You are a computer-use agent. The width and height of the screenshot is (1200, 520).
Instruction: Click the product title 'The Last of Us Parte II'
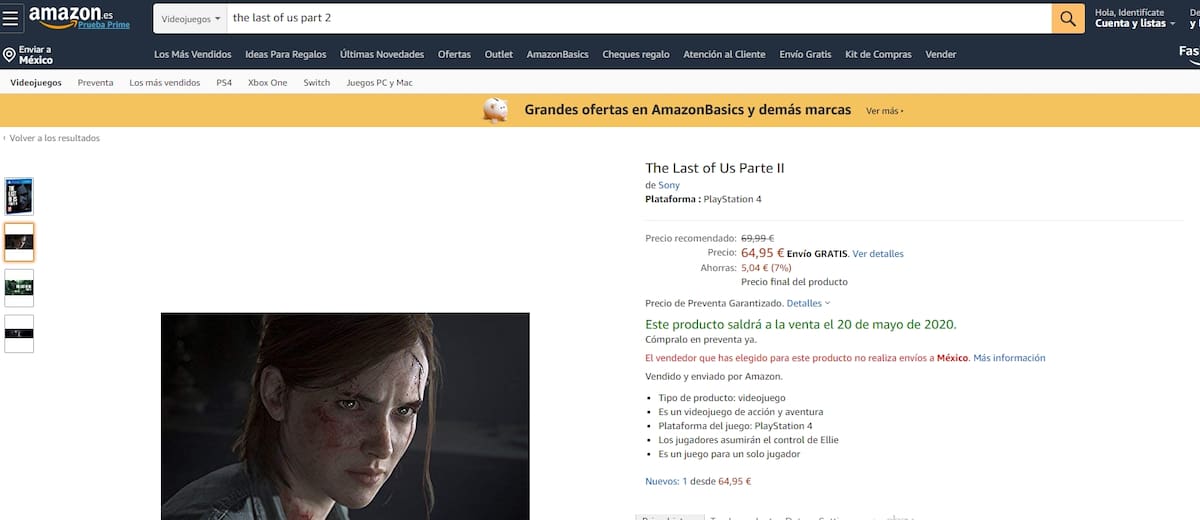715,168
